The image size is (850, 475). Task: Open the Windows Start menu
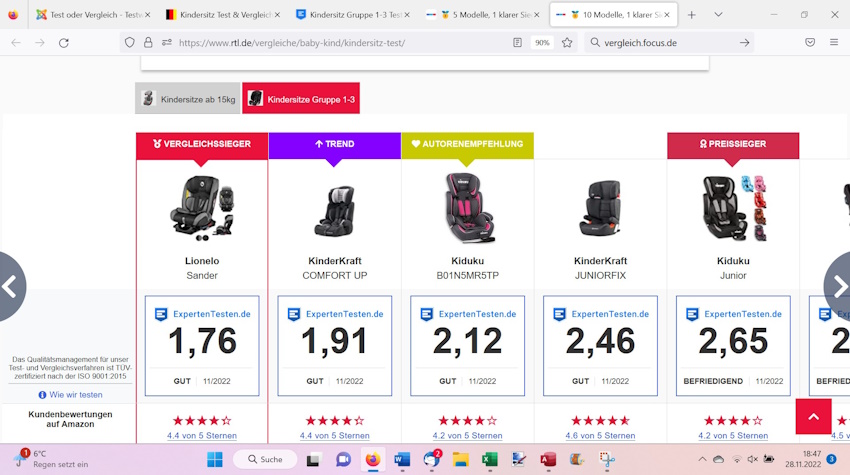tap(215, 459)
